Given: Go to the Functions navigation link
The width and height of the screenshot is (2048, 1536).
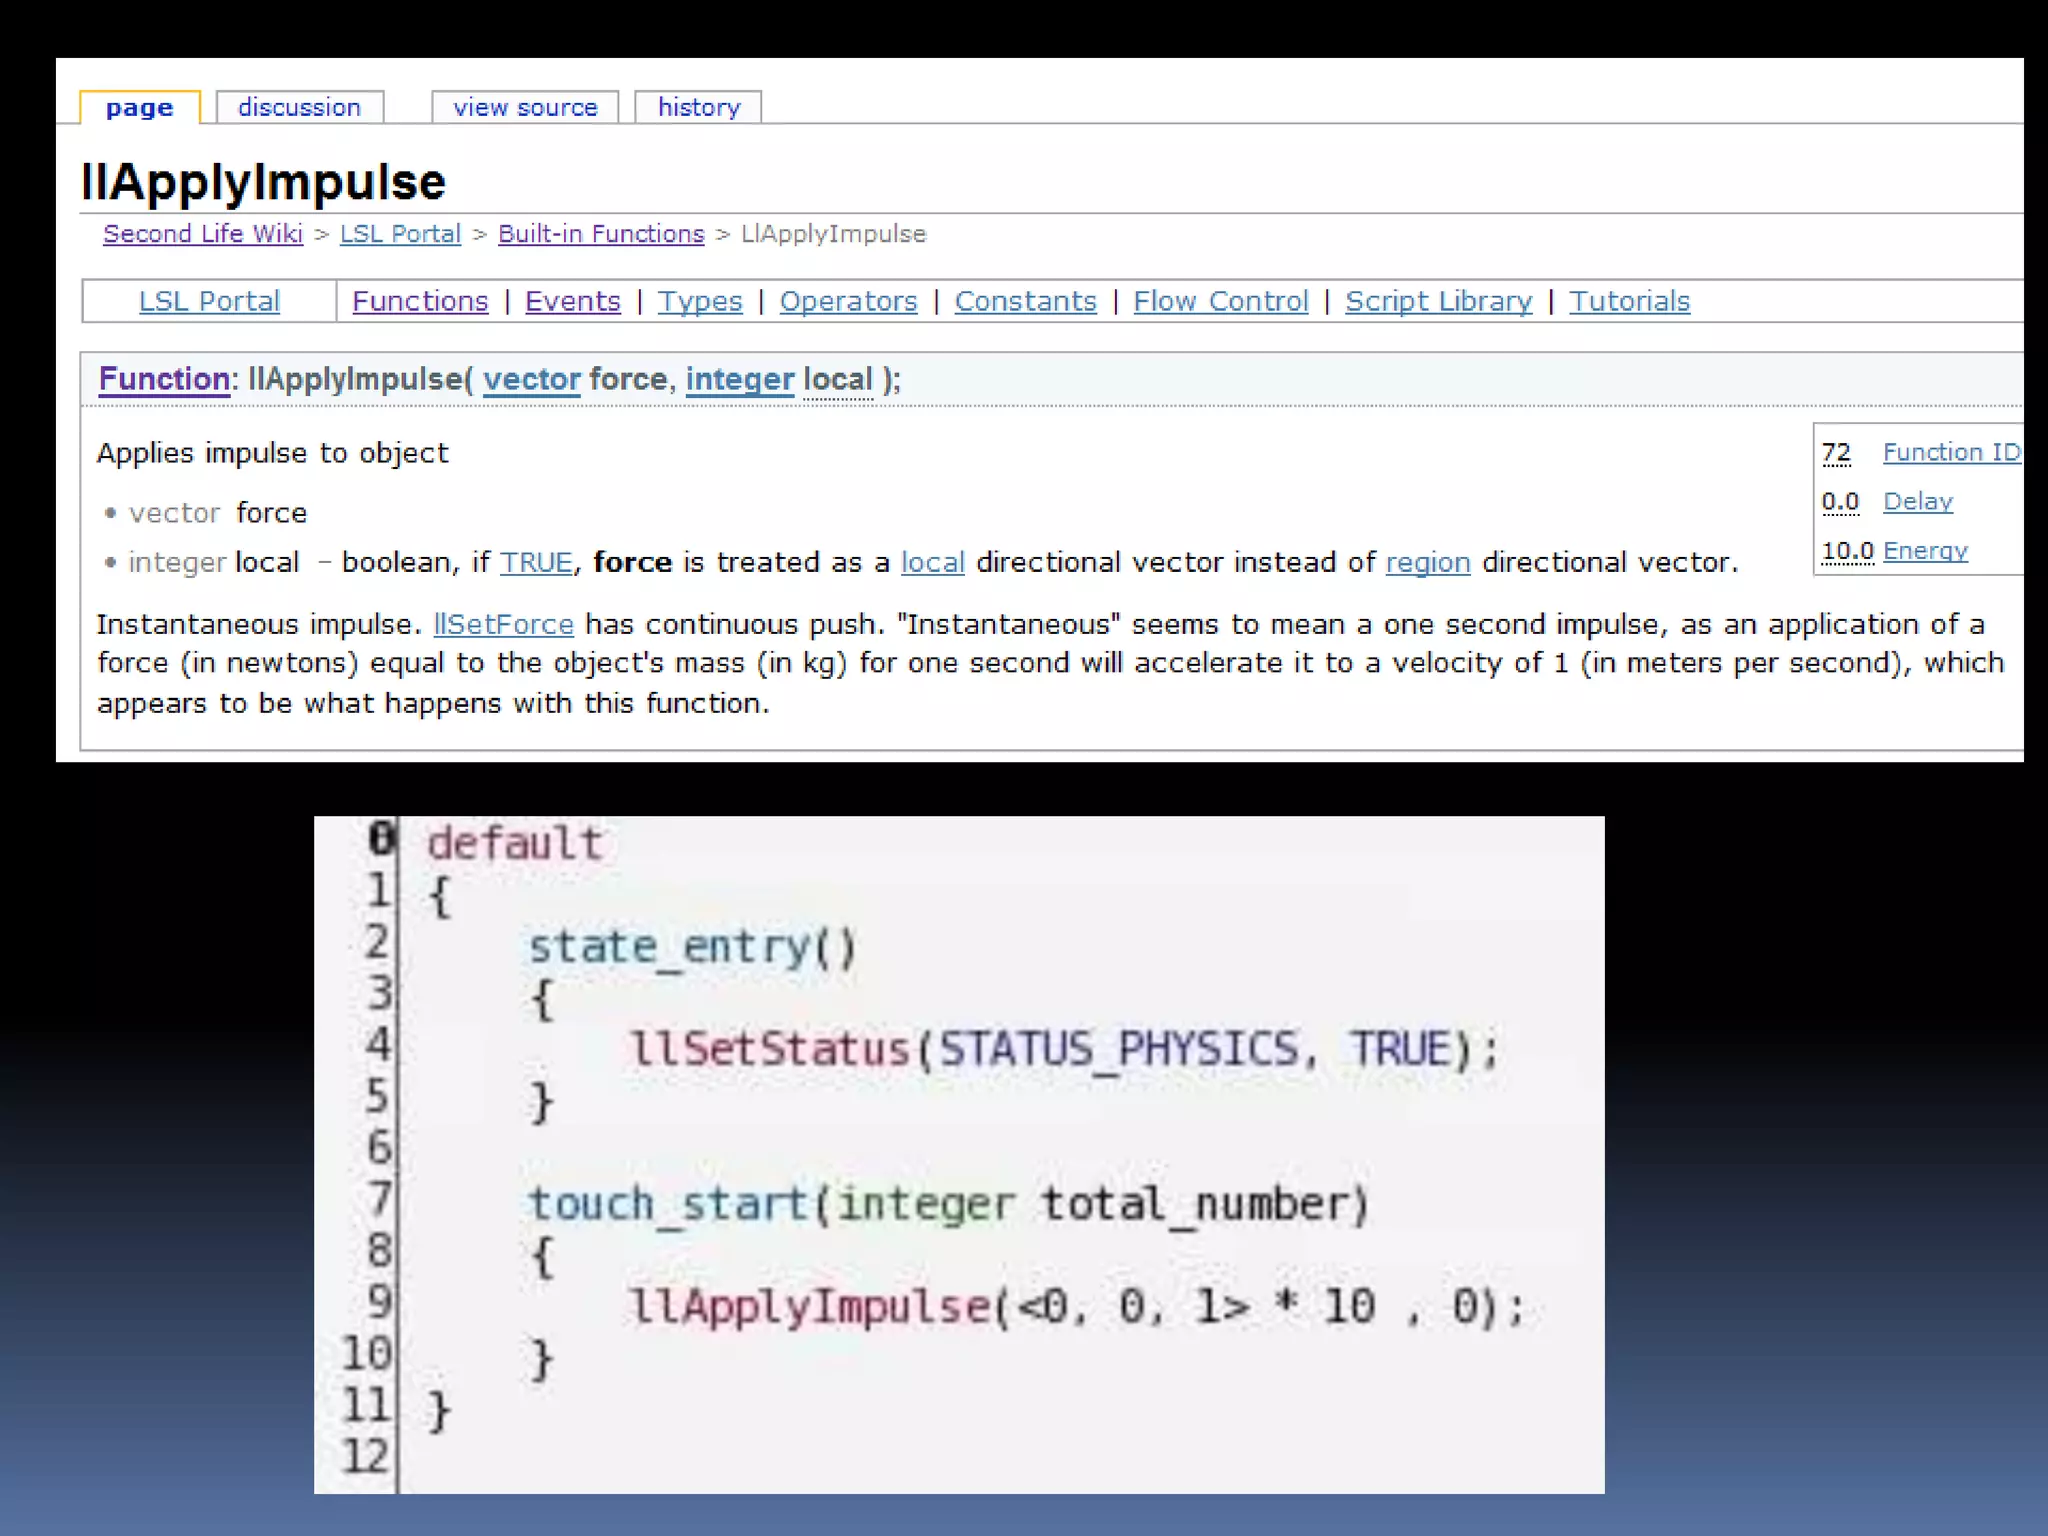Looking at the screenshot, I should 420,301.
